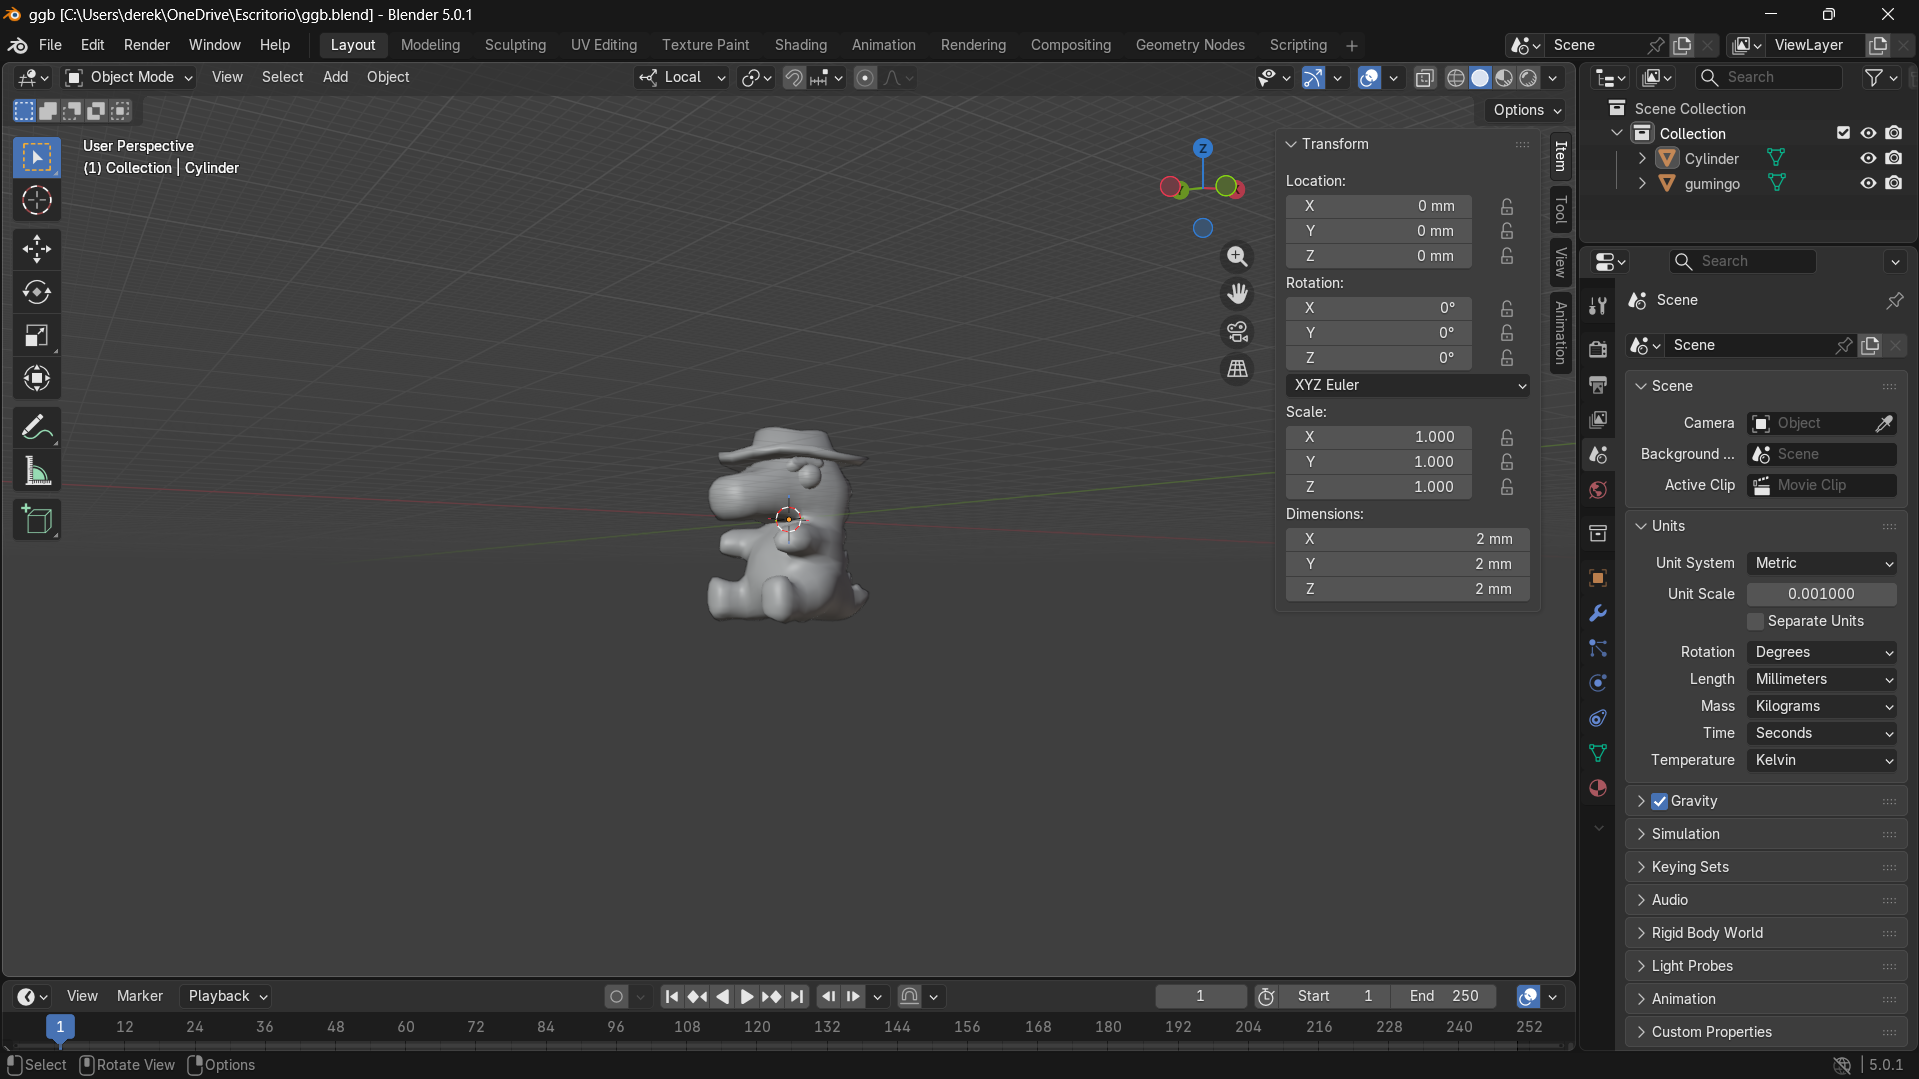Select the Measure tool

pyautogui.click(x=37, y=471)
